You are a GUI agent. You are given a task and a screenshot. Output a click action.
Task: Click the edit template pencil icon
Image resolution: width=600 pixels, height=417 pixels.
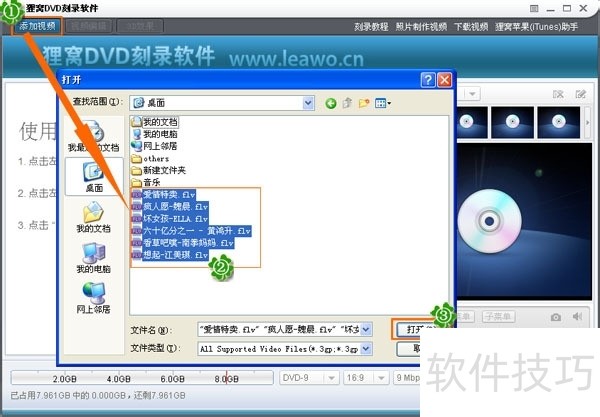coord(580,94)
